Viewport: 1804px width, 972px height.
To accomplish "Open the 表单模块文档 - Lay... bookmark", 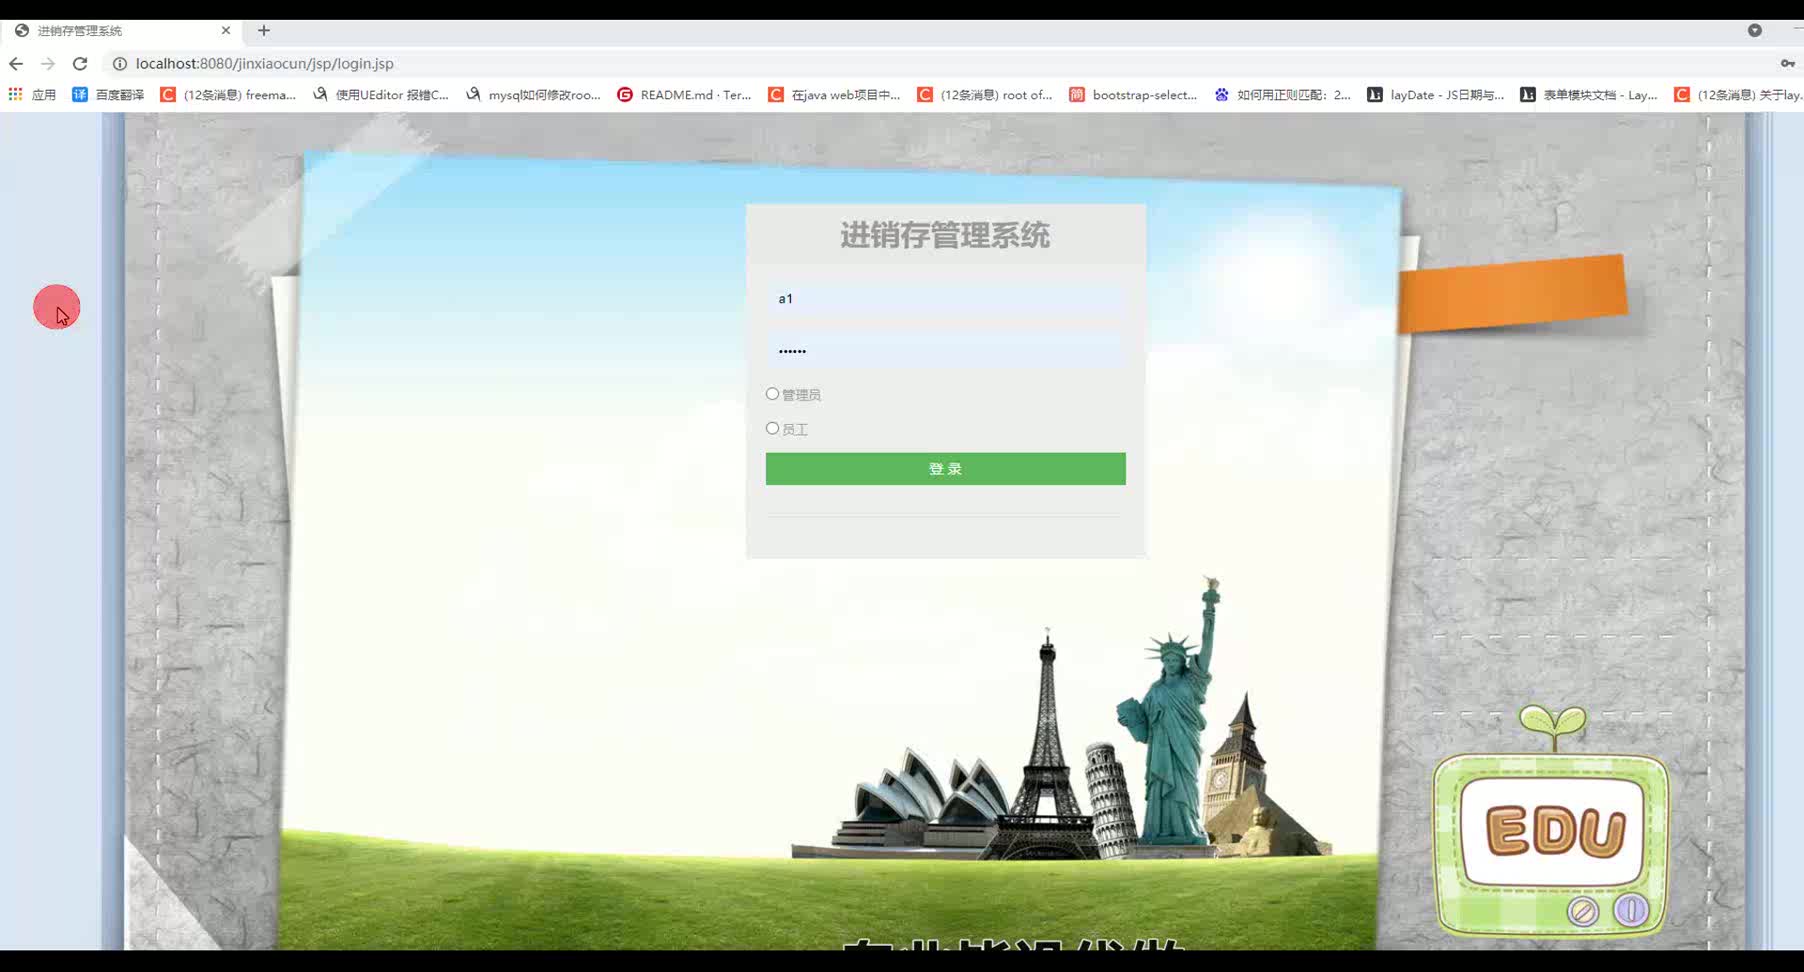I will (x=1588, y=95).
